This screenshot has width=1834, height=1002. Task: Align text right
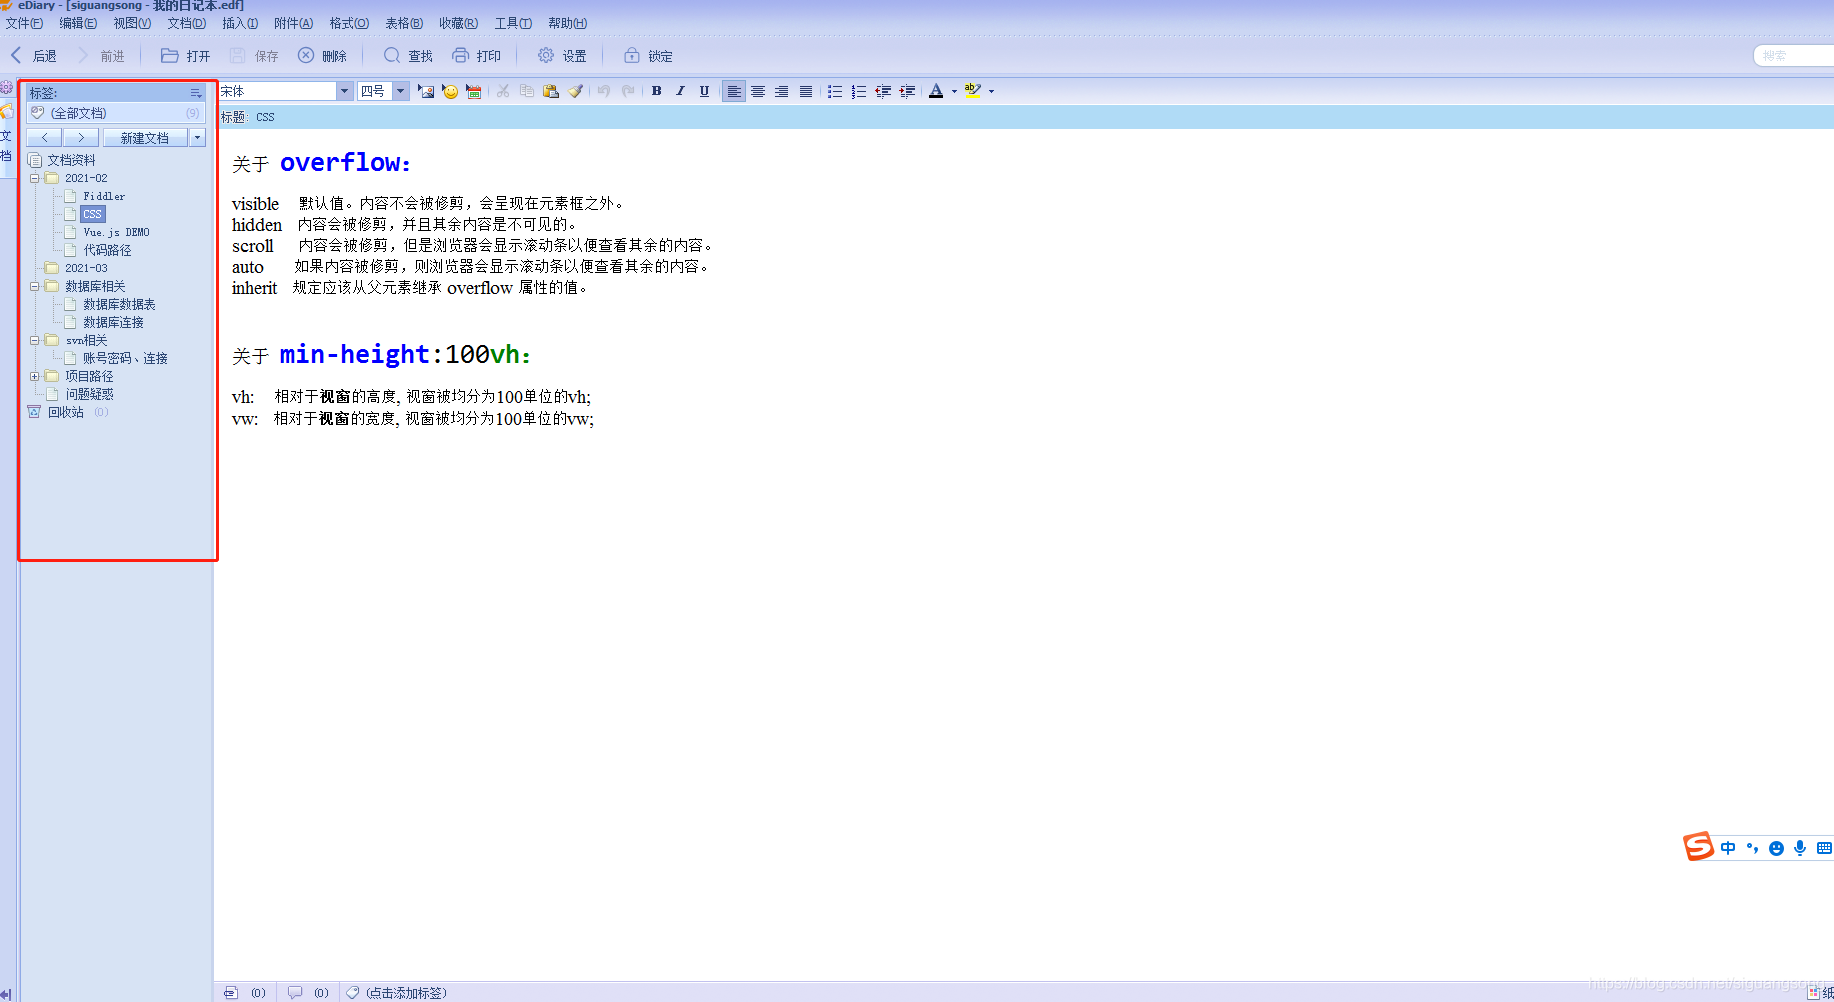coord(782,91)
